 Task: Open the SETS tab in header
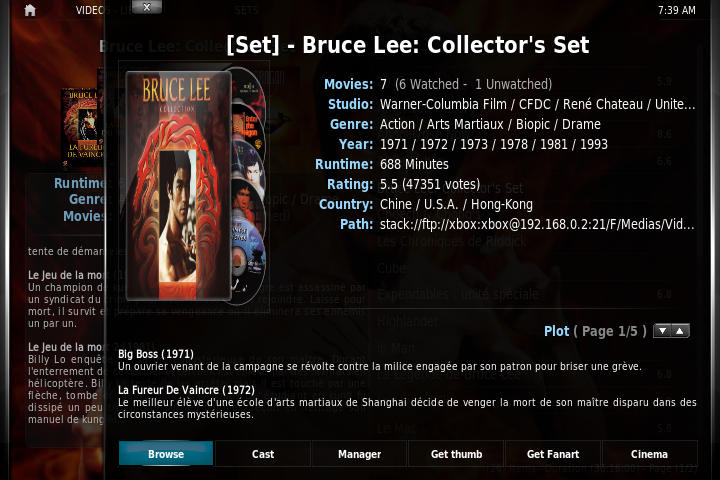[247, 10]
